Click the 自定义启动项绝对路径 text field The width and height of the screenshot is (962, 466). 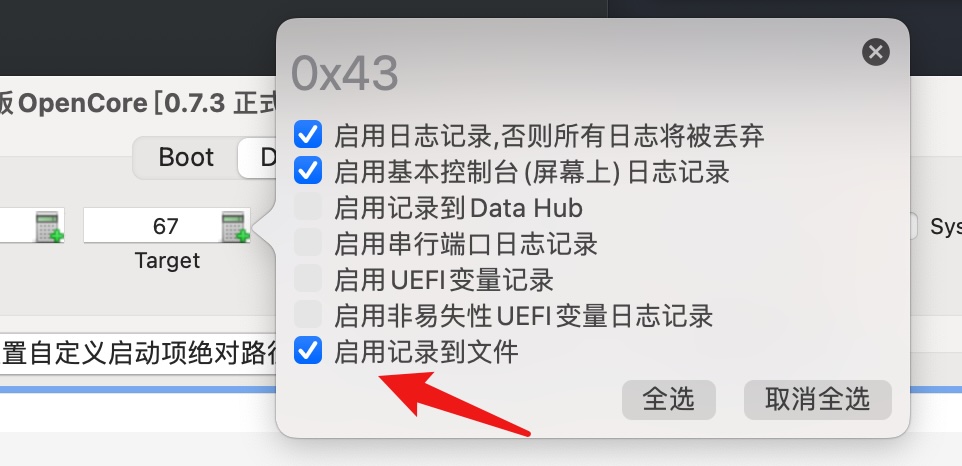[x=139, y=354]
